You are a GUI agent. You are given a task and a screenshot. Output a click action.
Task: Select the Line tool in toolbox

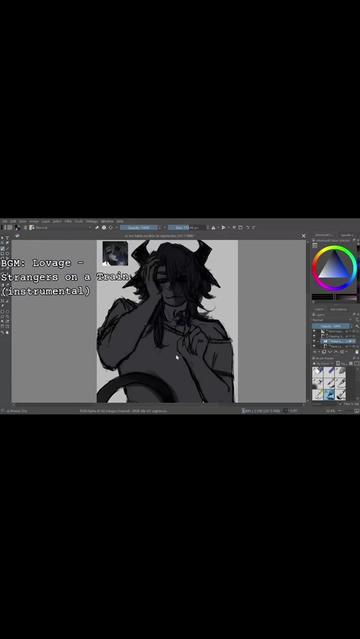[7, 249]
